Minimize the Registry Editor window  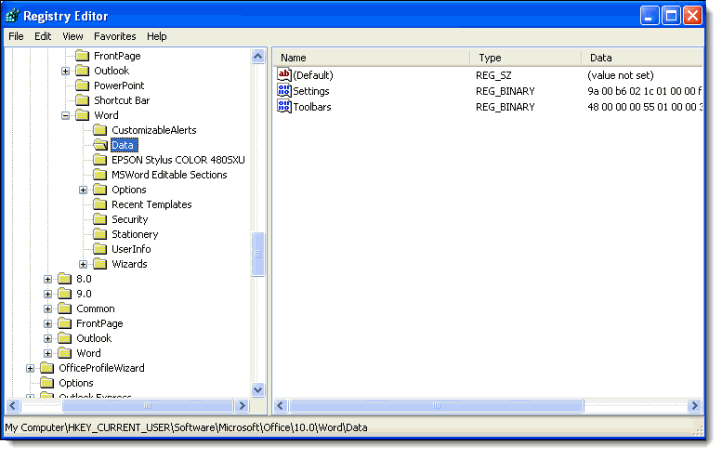(x=649, y=16)
